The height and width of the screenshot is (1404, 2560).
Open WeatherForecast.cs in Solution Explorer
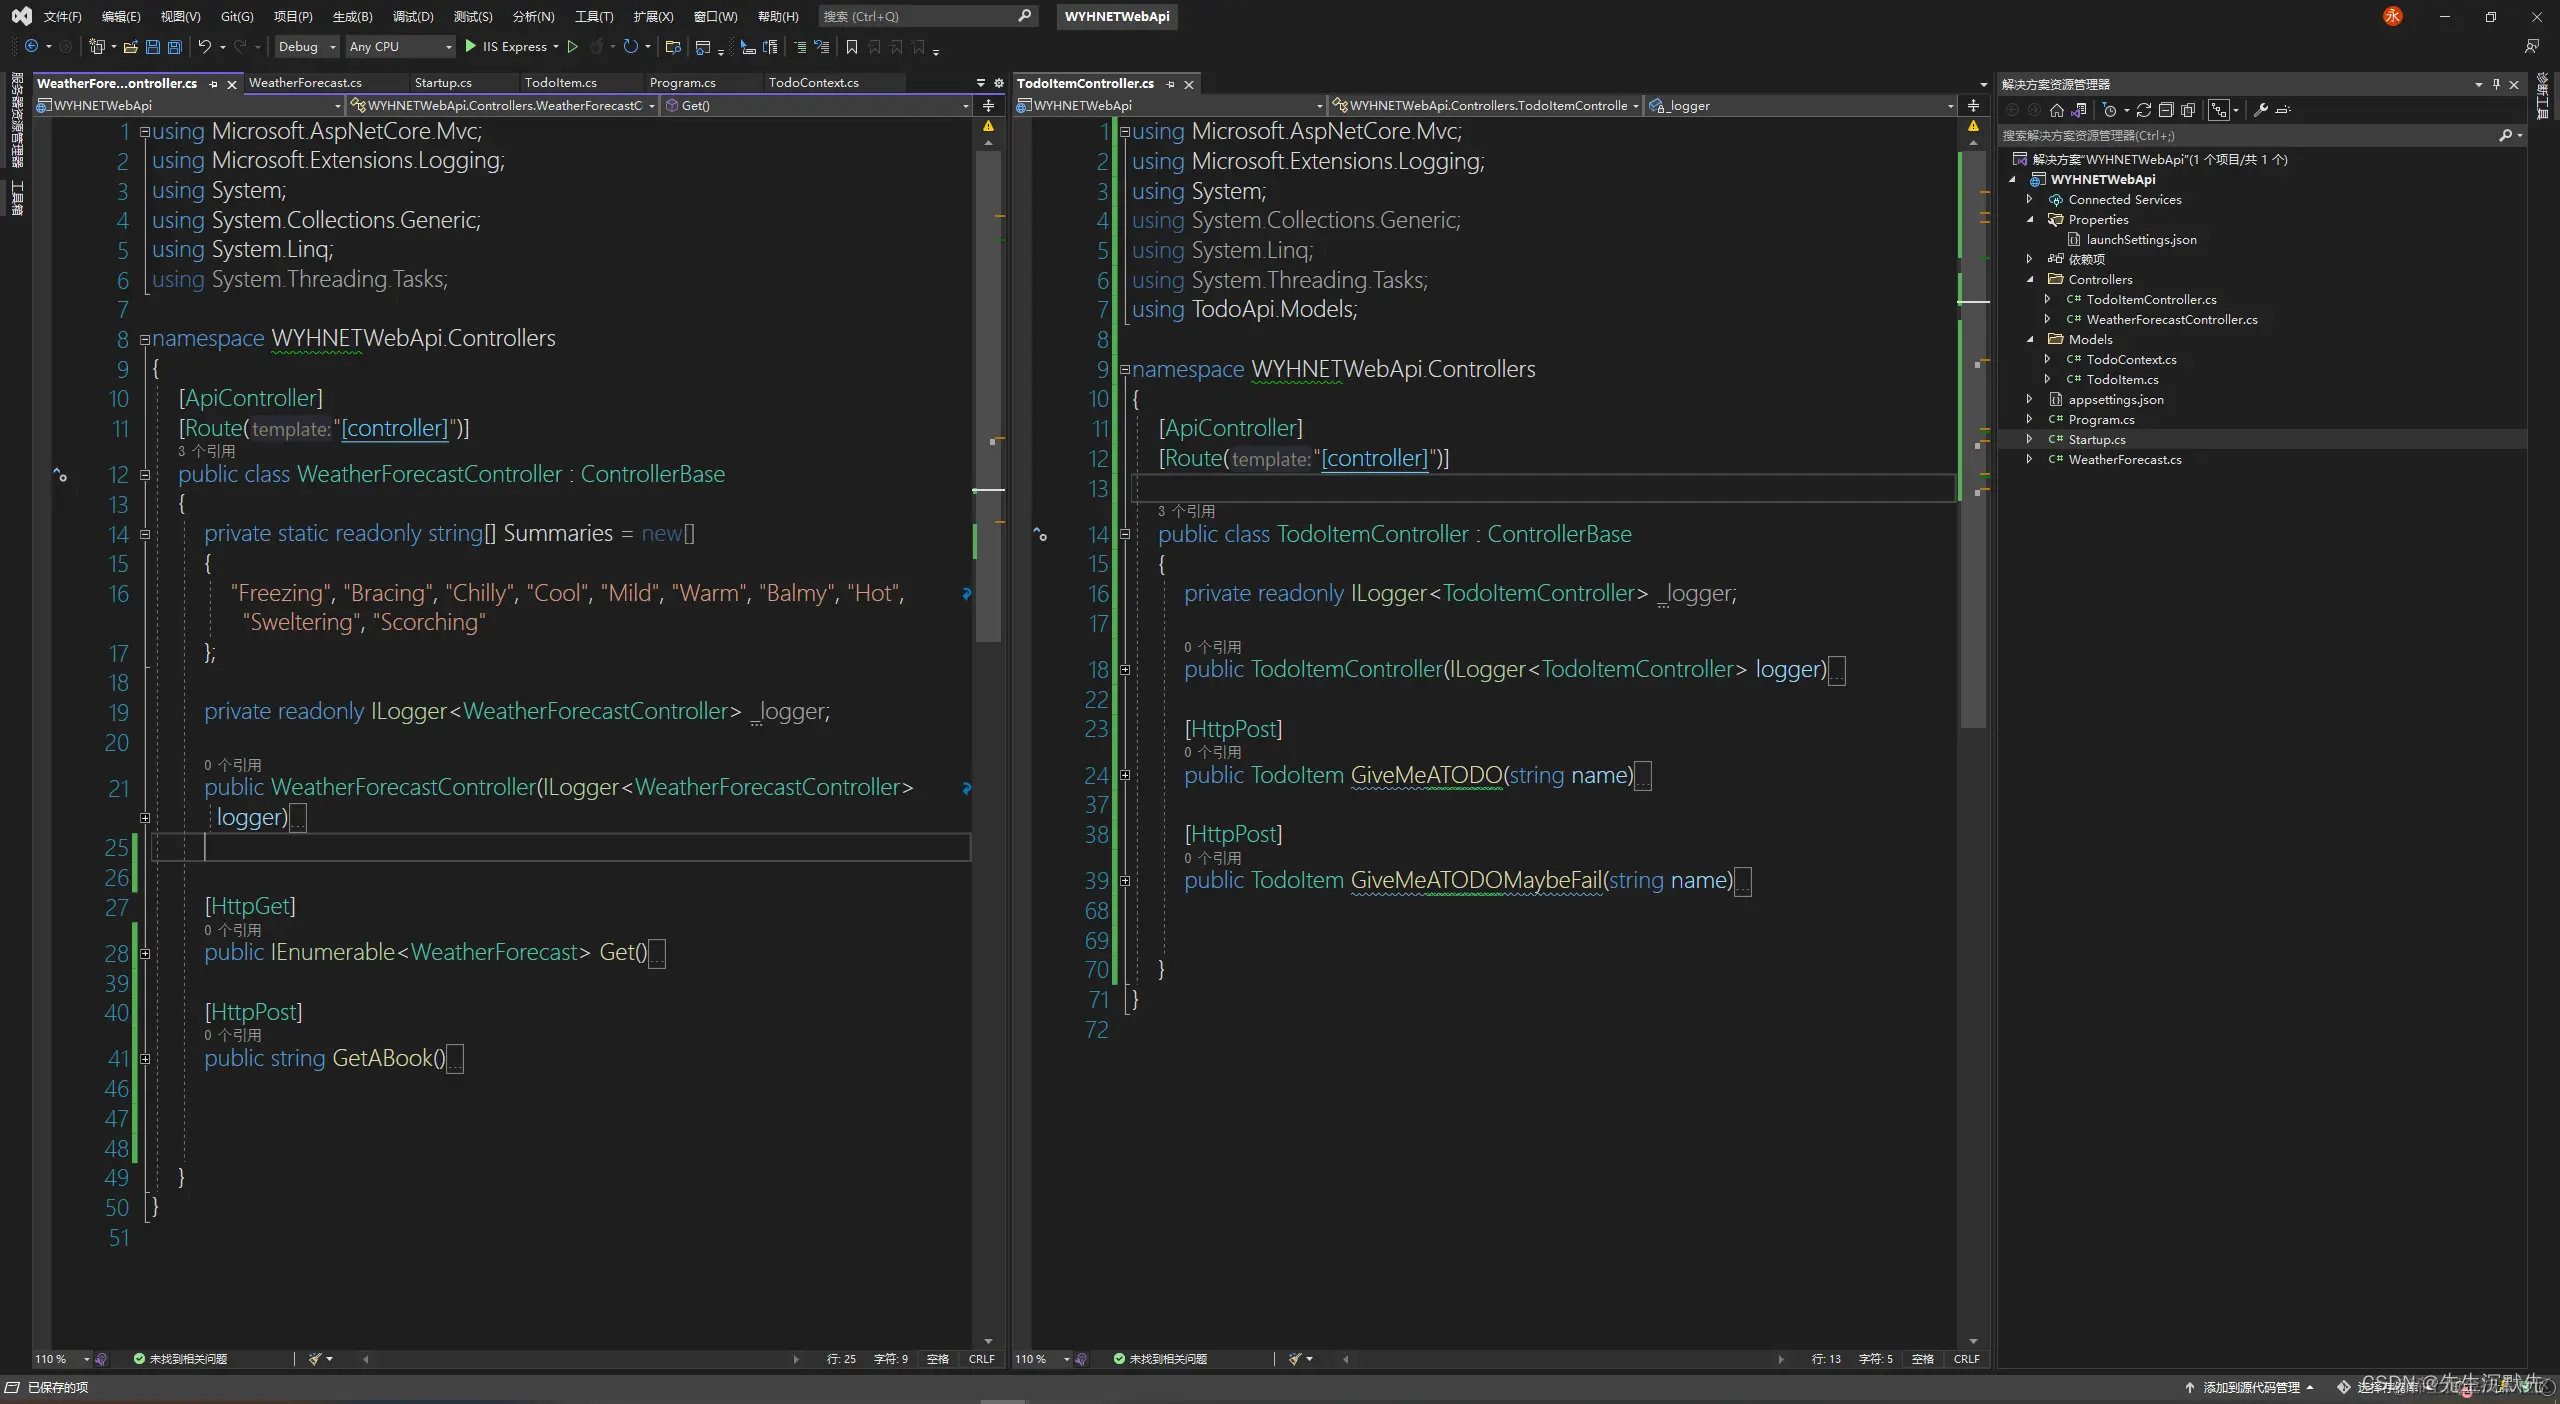point(2124,459)
